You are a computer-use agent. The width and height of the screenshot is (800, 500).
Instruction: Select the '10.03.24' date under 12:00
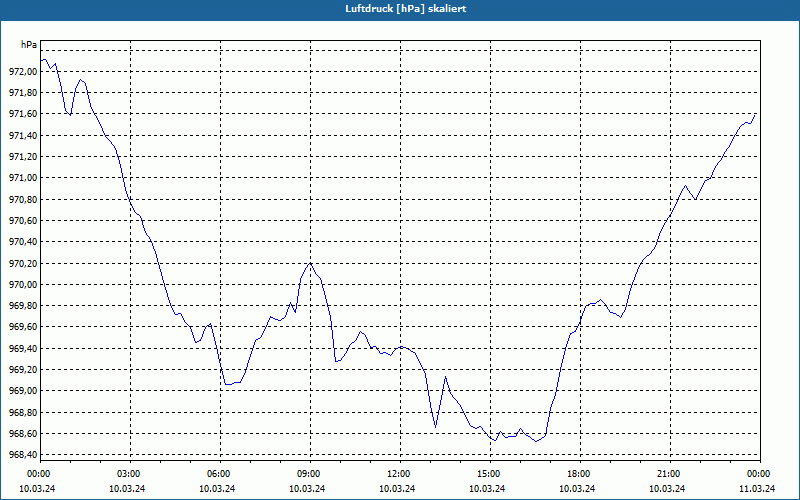coord(397,488)
